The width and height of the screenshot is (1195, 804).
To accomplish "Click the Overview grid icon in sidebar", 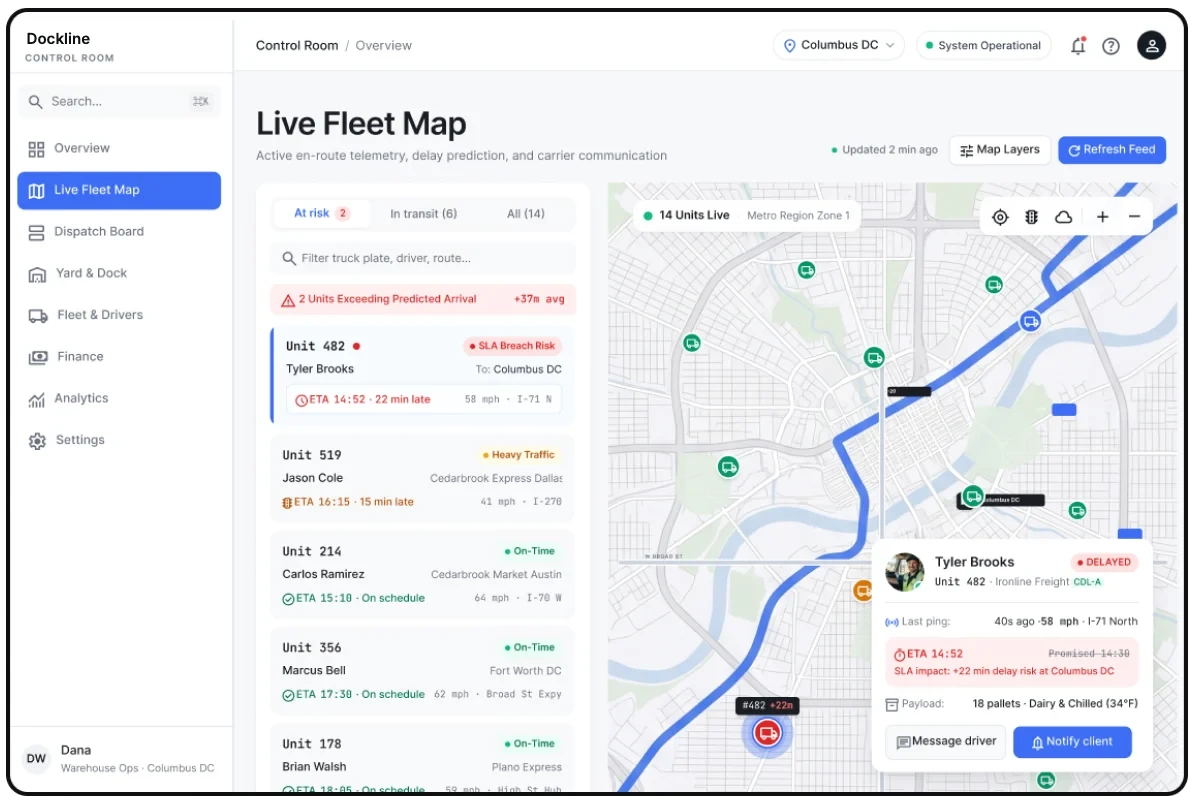I will 36,149.
